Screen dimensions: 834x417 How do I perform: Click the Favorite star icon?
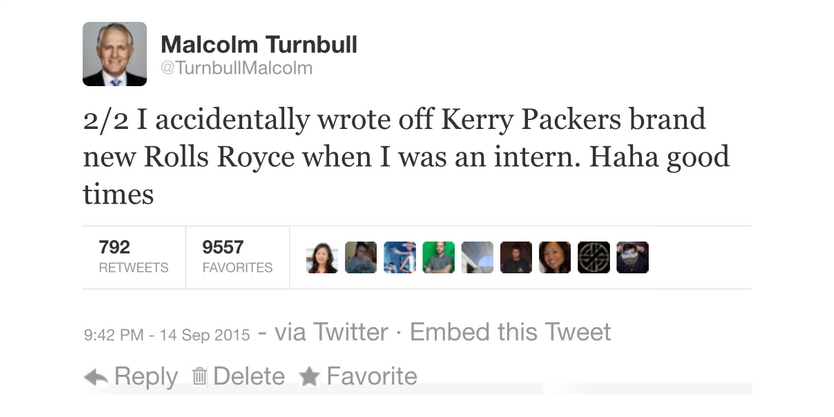pos(309,377)
